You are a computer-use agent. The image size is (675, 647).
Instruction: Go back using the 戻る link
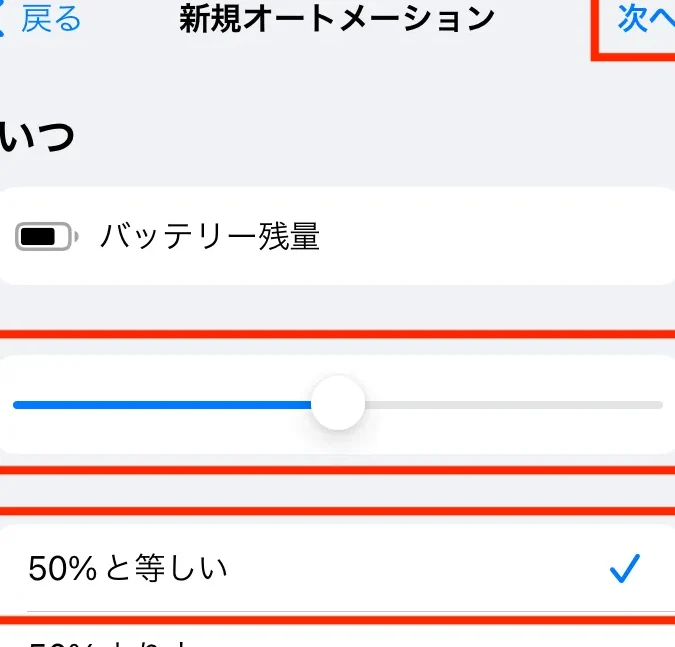pos(51,19)
